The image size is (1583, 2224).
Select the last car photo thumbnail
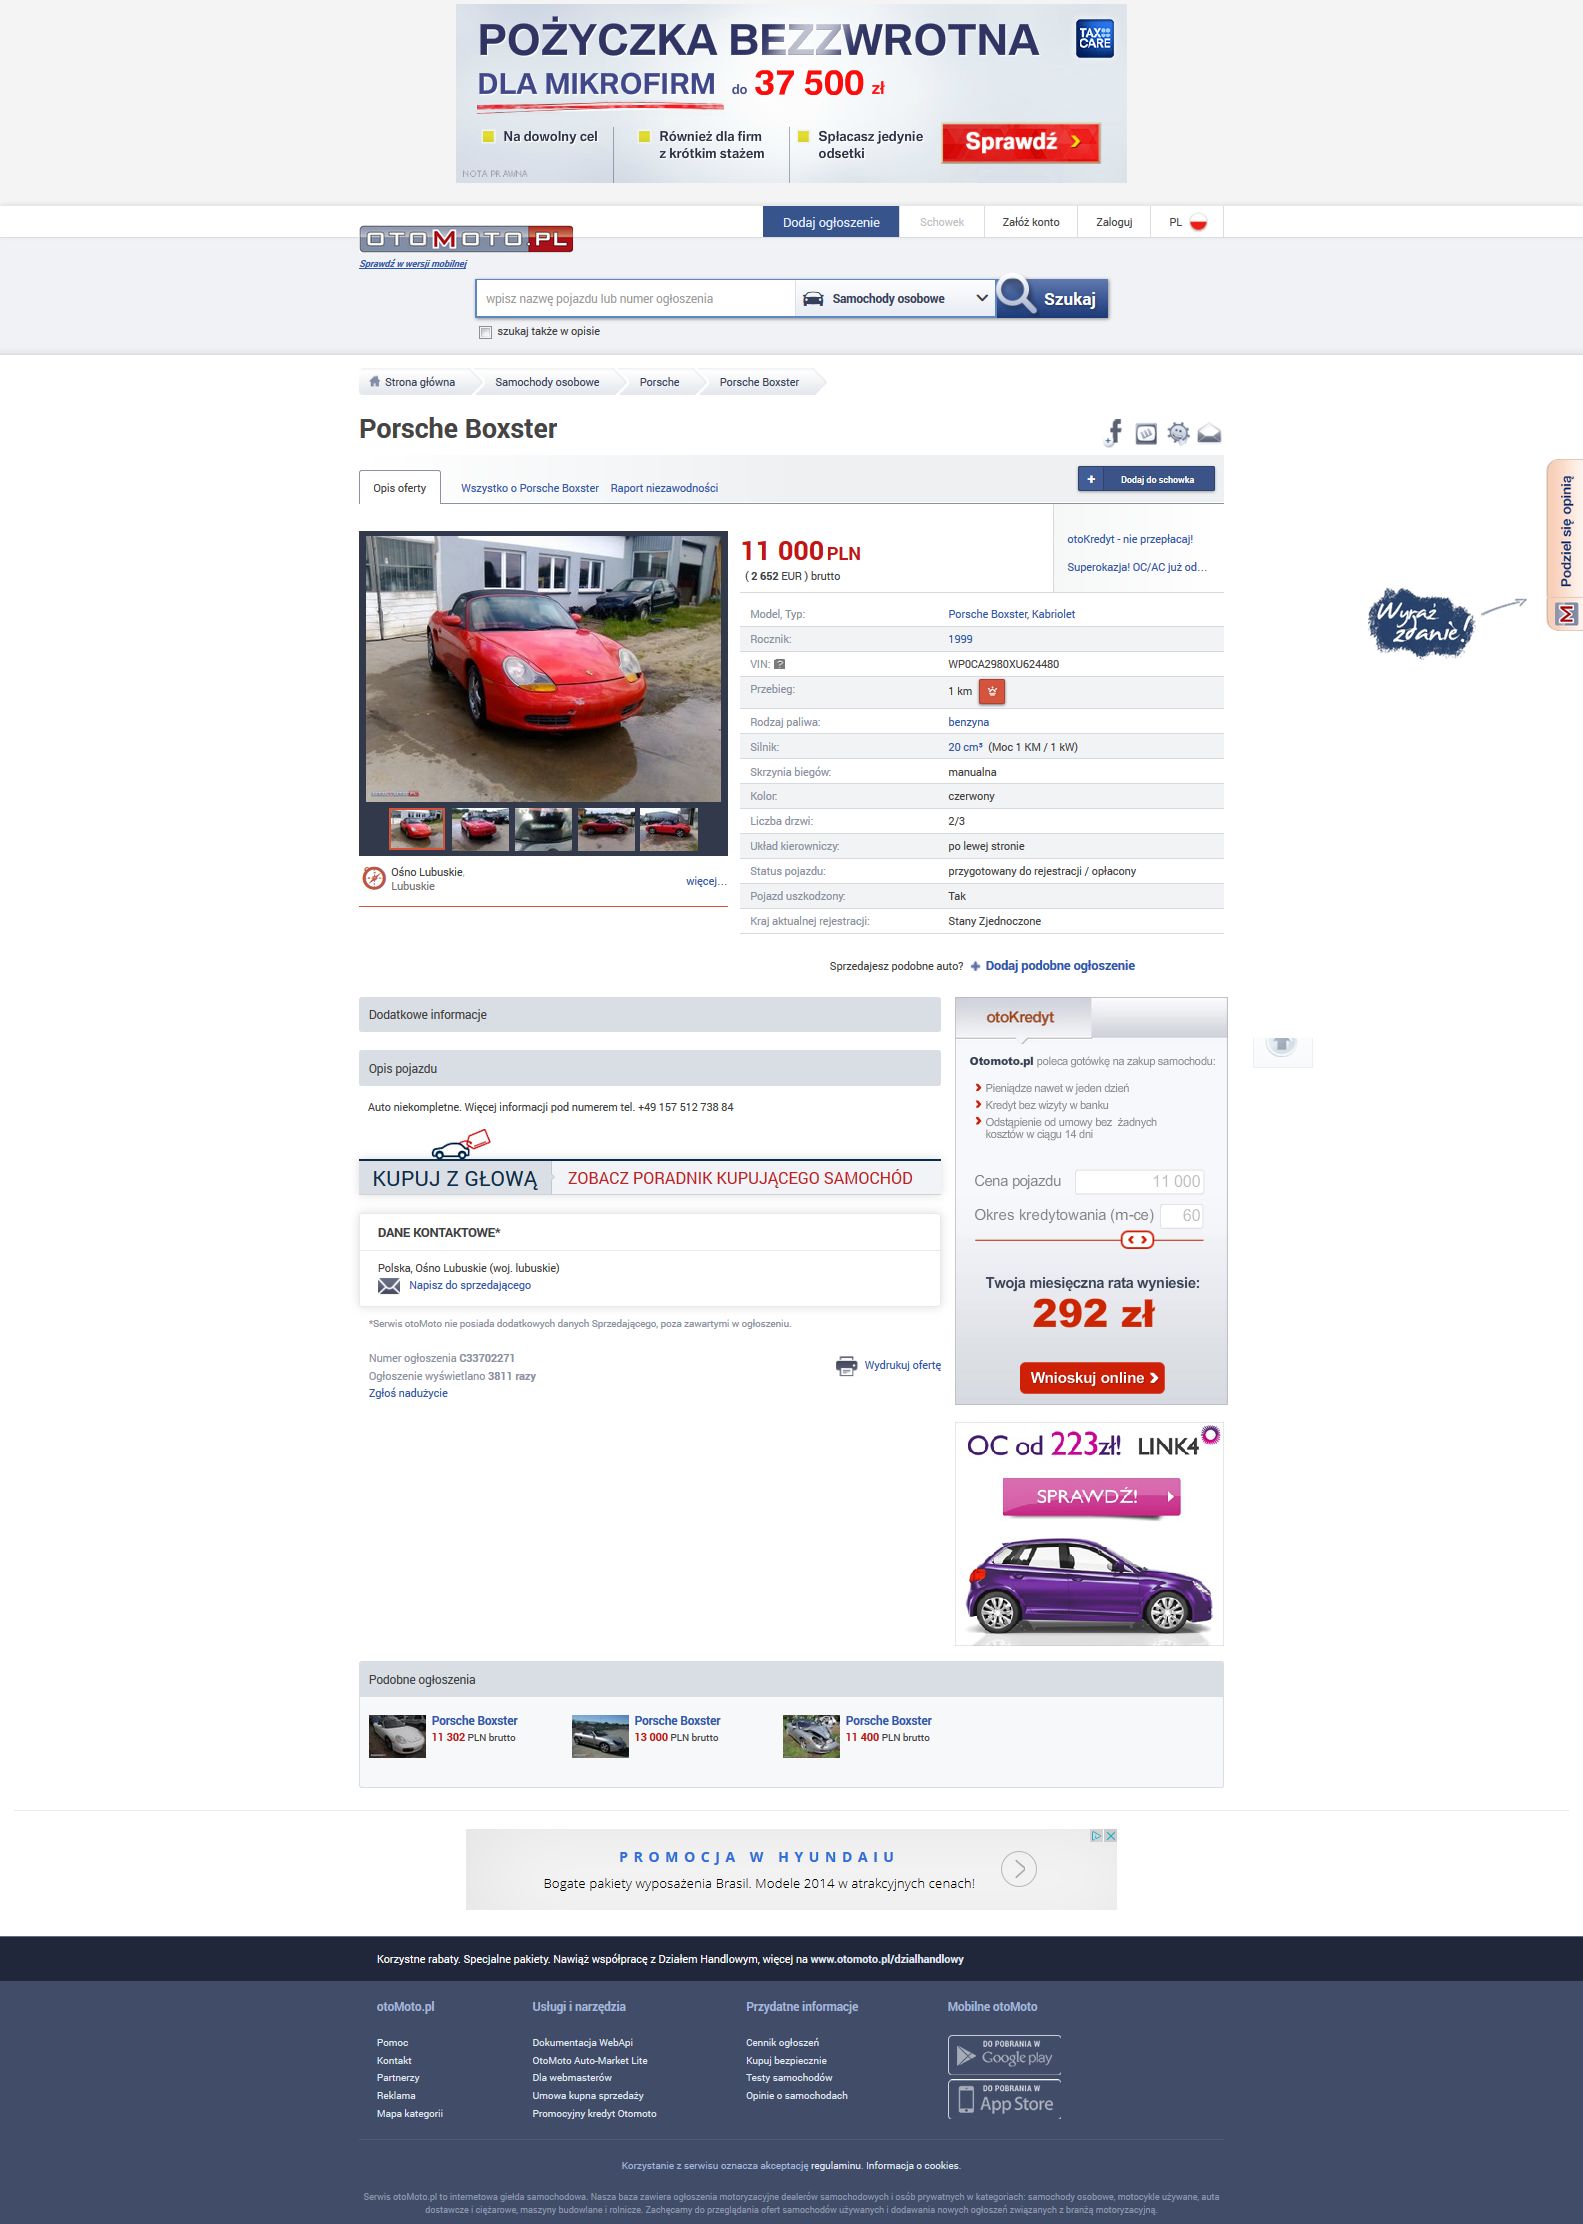tap(669, 830)
